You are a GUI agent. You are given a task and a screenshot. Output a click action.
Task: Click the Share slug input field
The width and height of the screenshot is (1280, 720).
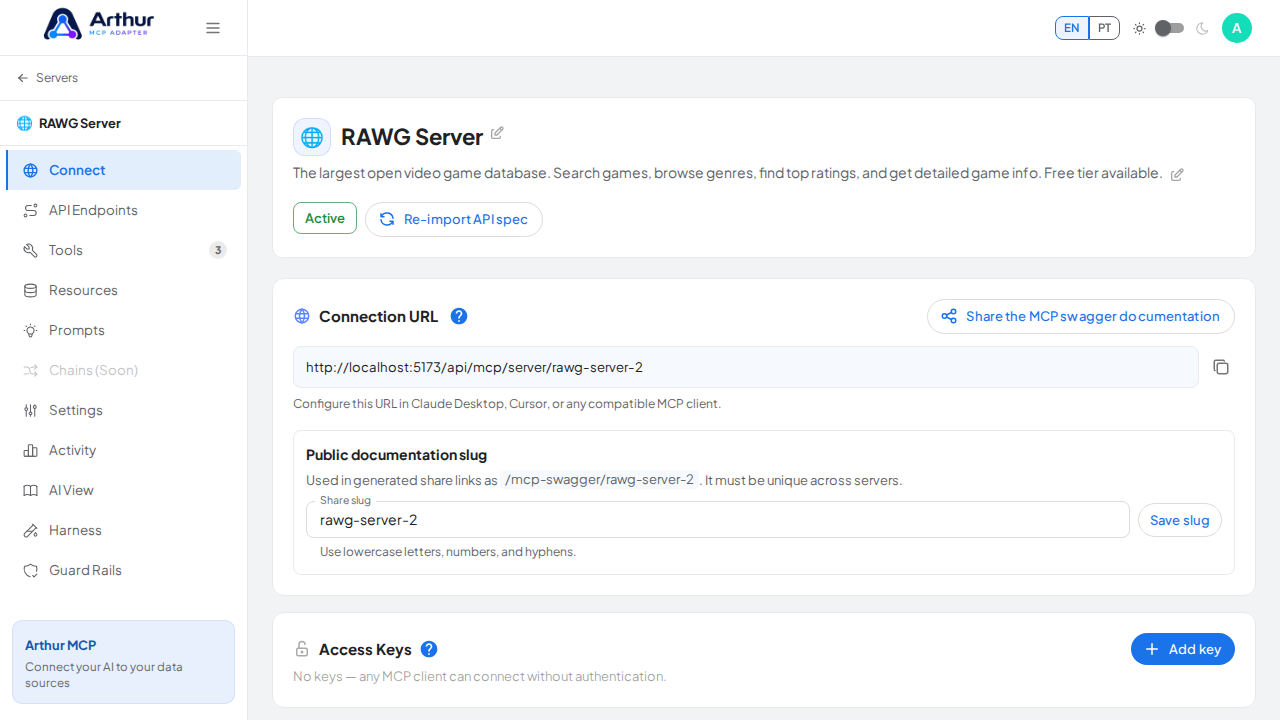coord(718,520)
